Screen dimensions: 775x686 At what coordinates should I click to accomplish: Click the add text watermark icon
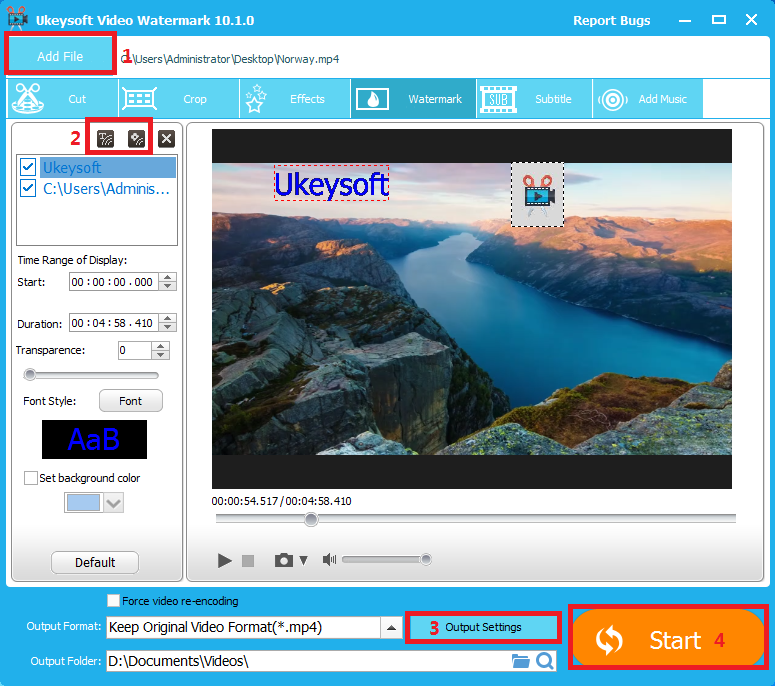point(105,139)
